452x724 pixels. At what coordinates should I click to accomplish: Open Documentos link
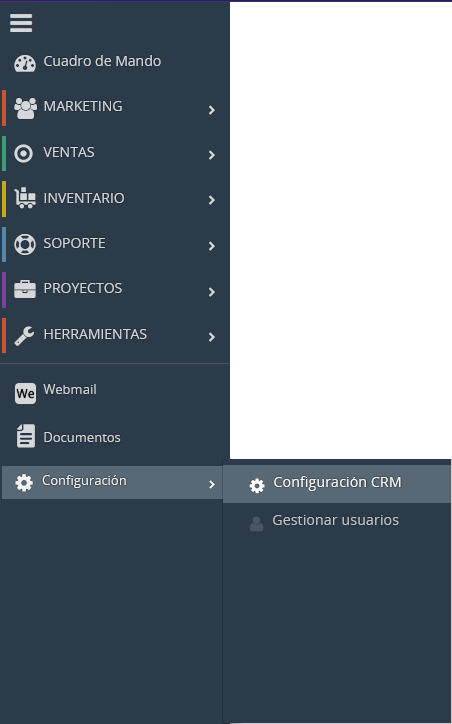pos(82,437)
